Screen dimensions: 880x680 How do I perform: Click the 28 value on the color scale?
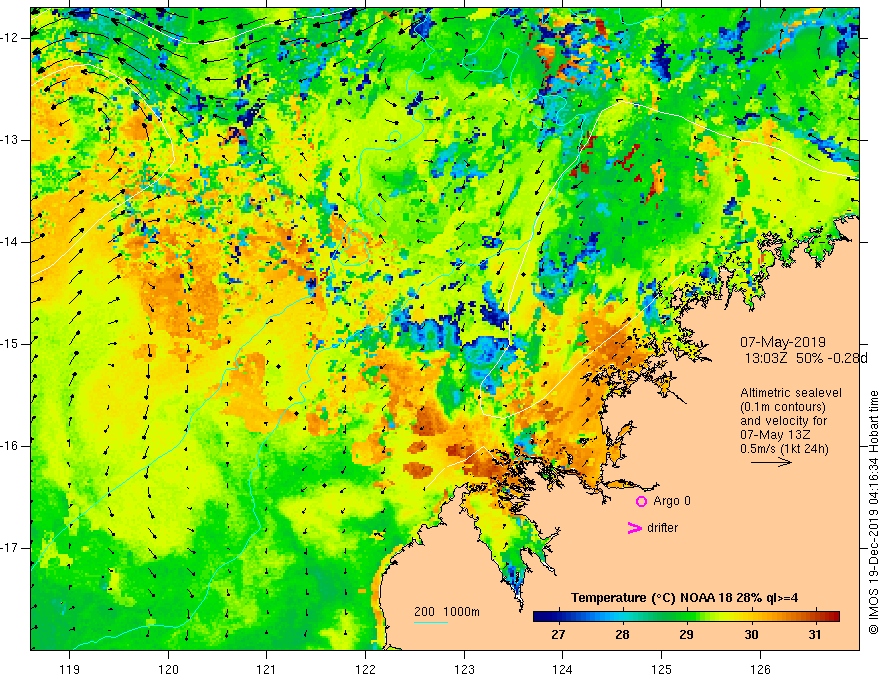coord(622,635)
